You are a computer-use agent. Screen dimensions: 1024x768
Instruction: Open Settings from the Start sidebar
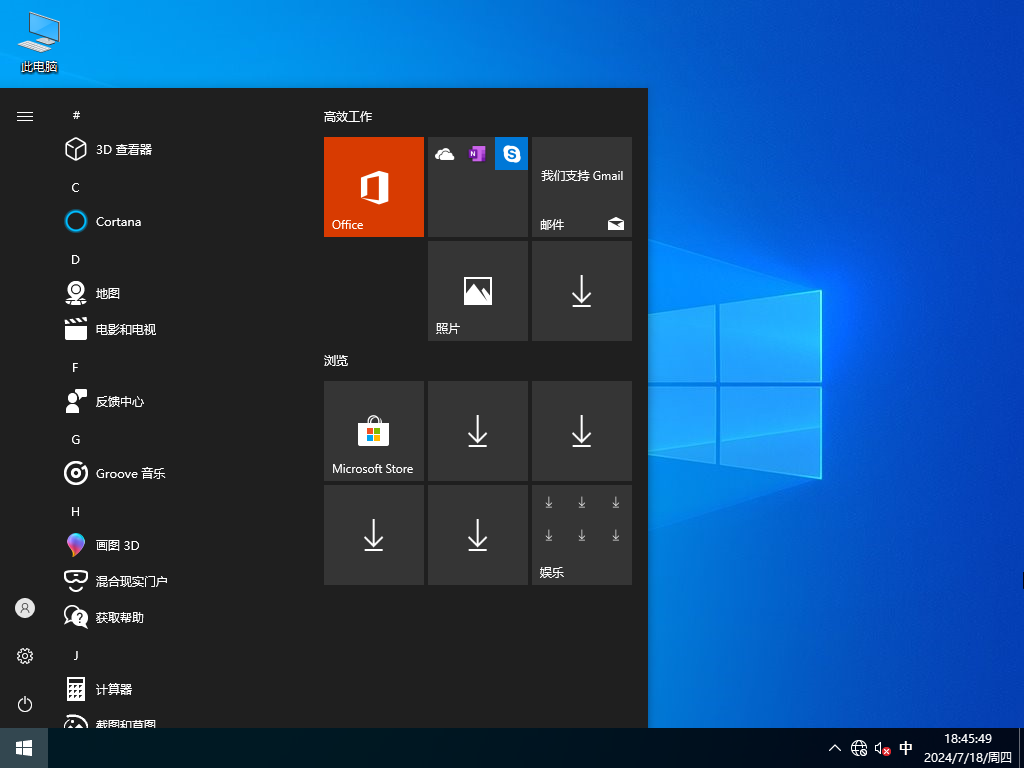[x=24, y=656]
